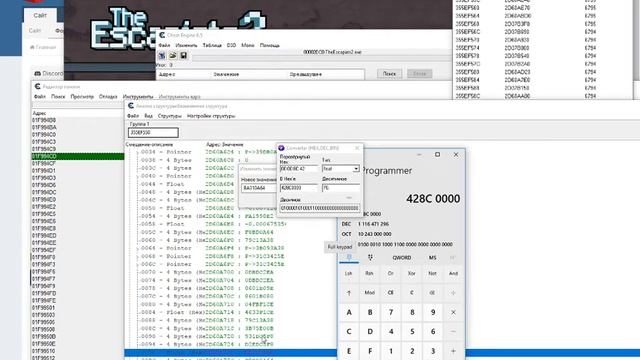The image size is (640, 360).
Task: Click MS memory store in calculator
Action: click(x=432, y=258)
